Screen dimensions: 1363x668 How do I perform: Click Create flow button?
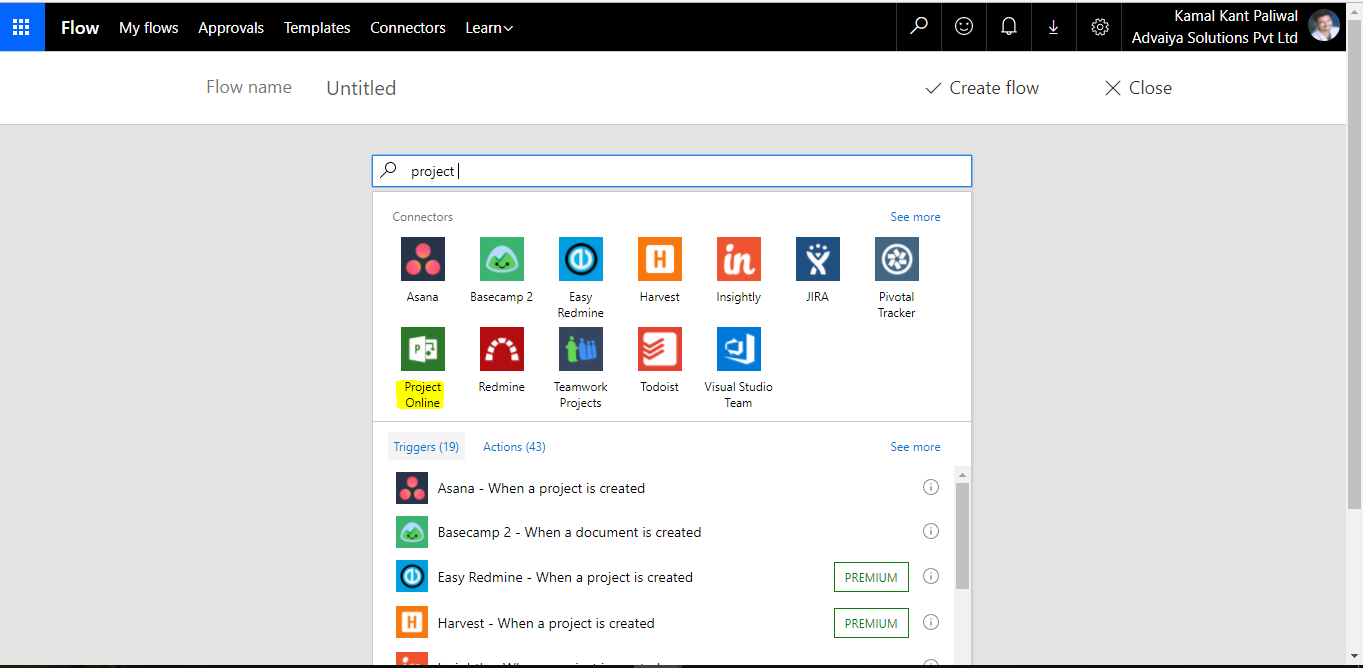982,88
